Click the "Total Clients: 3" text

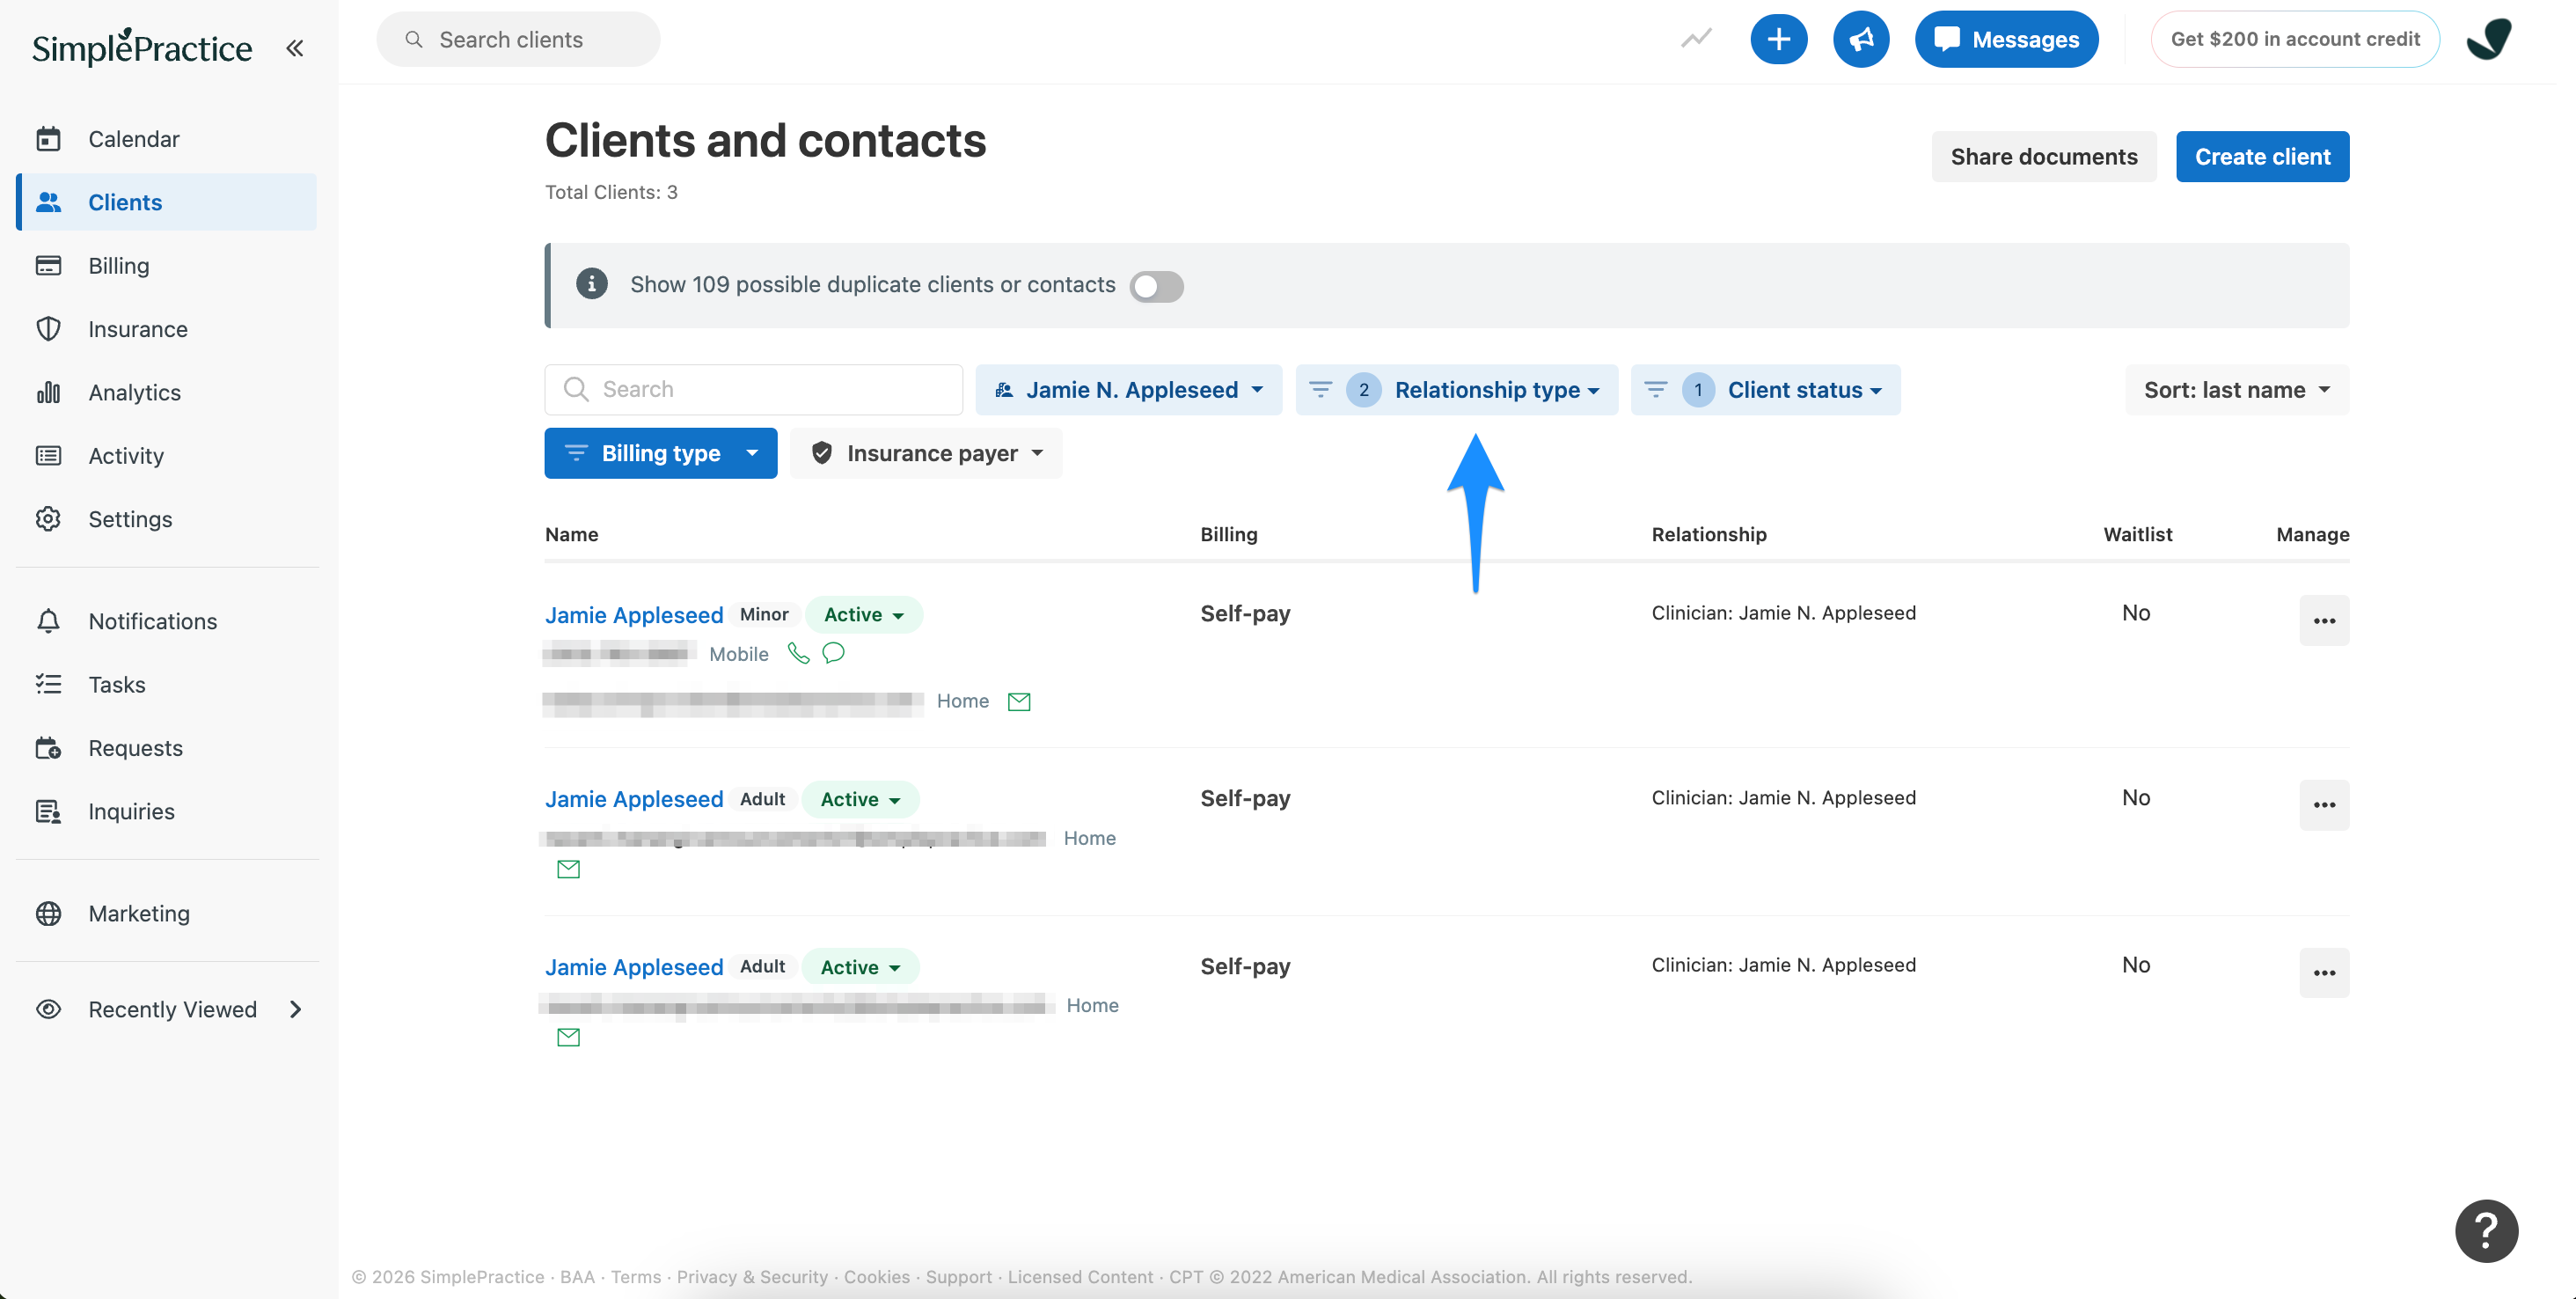(x=611, y=192)
